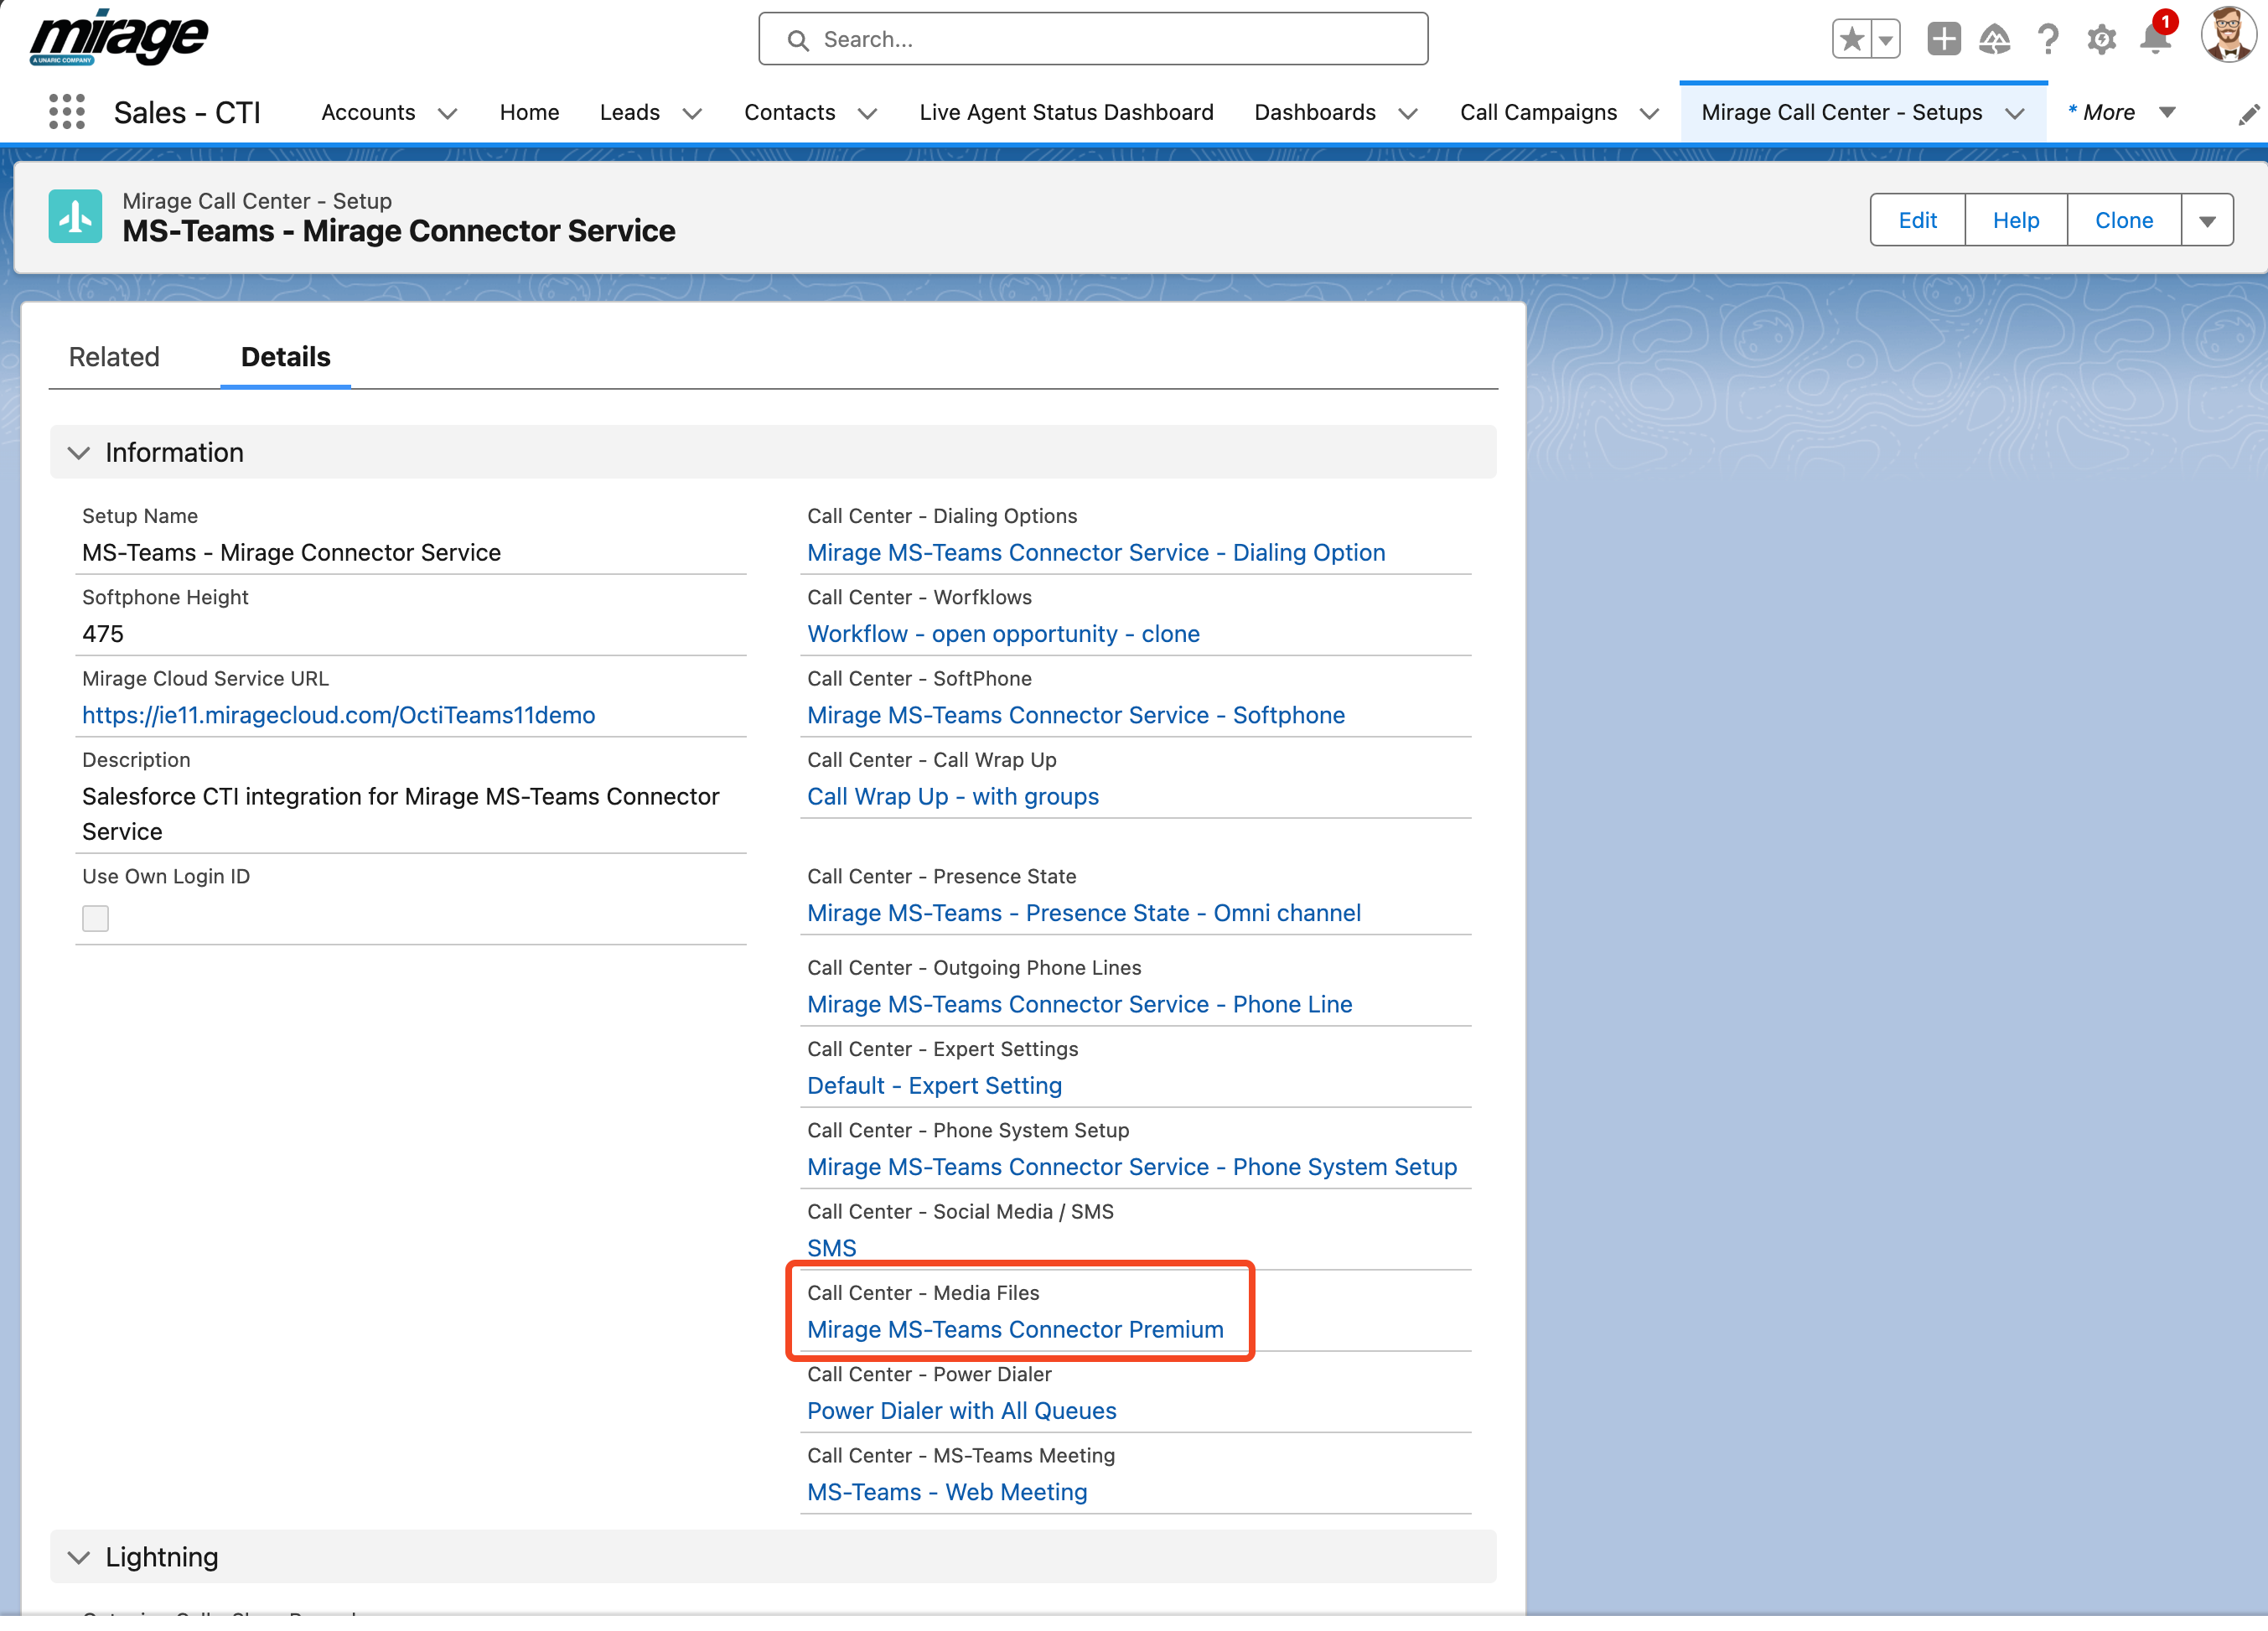Open the SMS link
Image resolution: width=2268 pixels, height=1631 pixels.
(831, 1247)
